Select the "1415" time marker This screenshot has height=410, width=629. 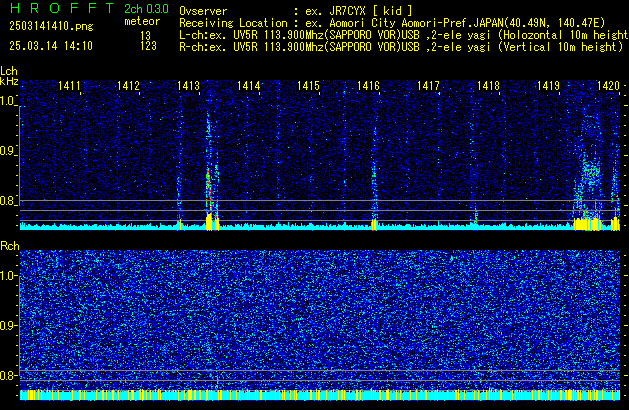308,86
